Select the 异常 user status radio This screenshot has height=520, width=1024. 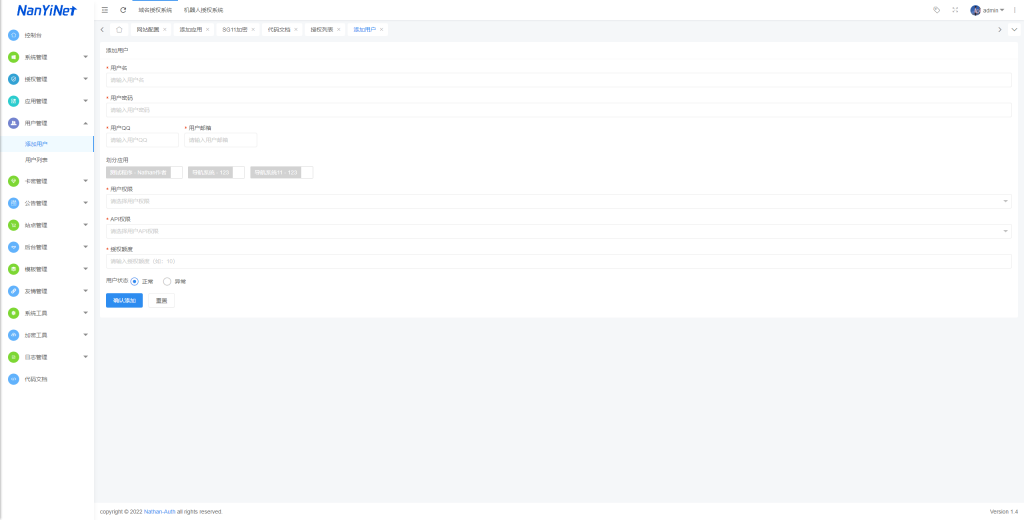167,281
